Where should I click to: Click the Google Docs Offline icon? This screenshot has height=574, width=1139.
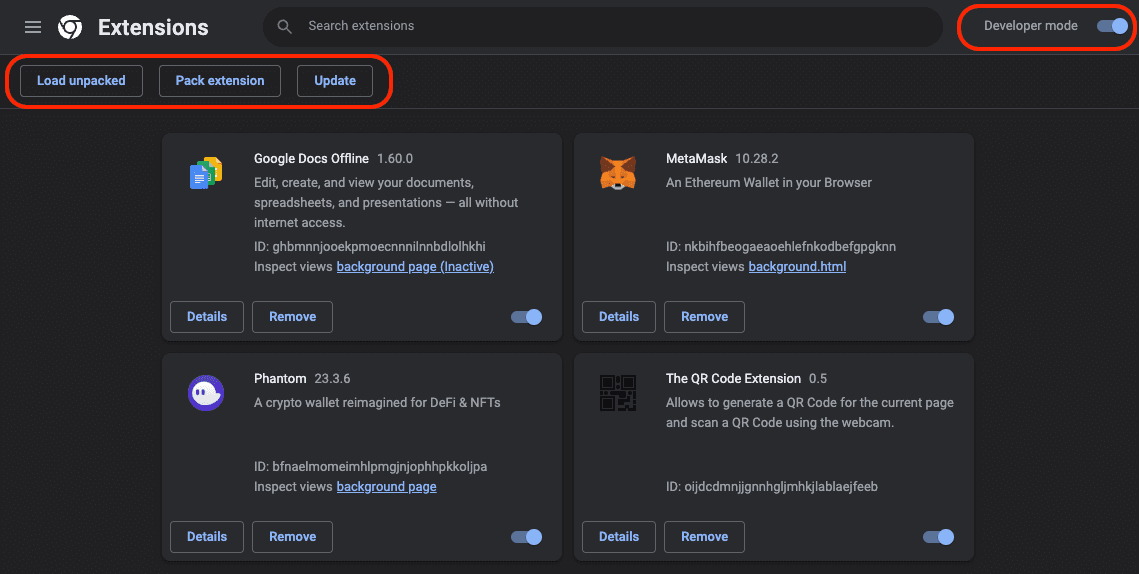pos(206,174)
